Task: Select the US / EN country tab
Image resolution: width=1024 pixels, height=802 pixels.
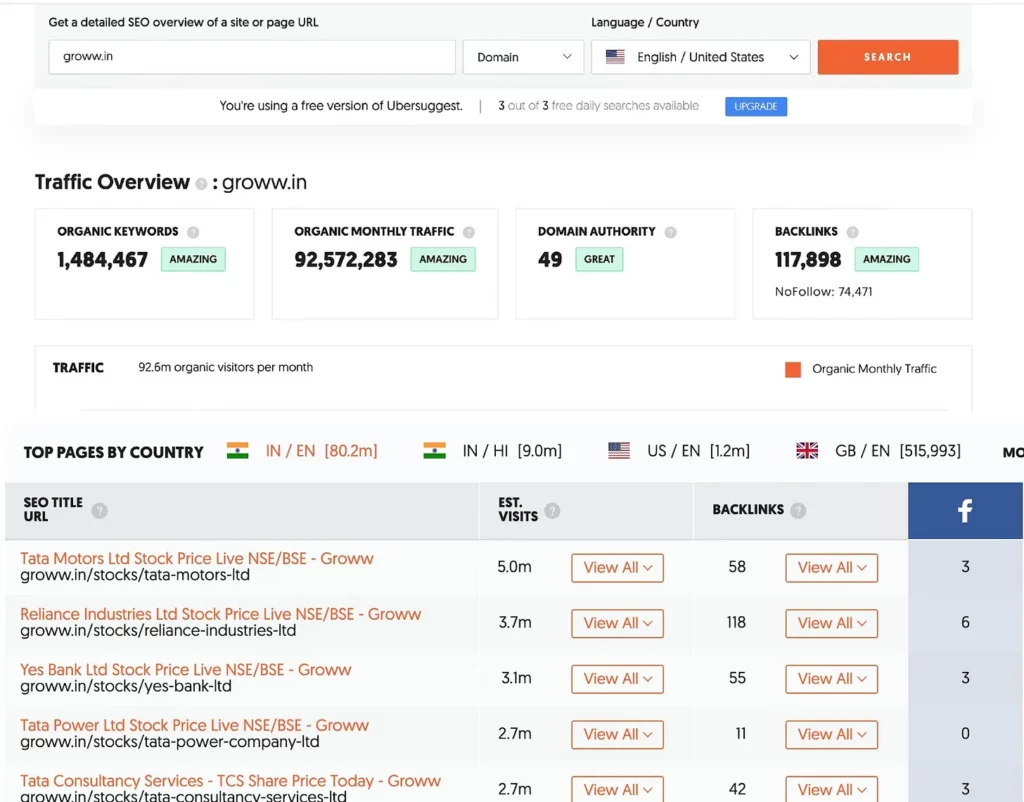Action: point(679,451)
